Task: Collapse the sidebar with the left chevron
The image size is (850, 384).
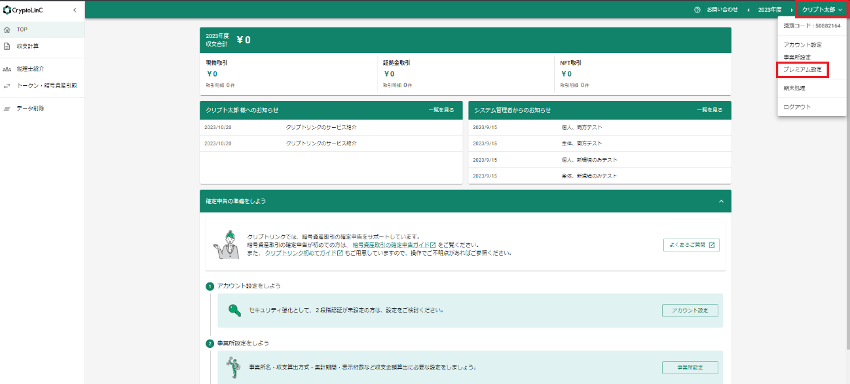Action: [x=74, y=10]
